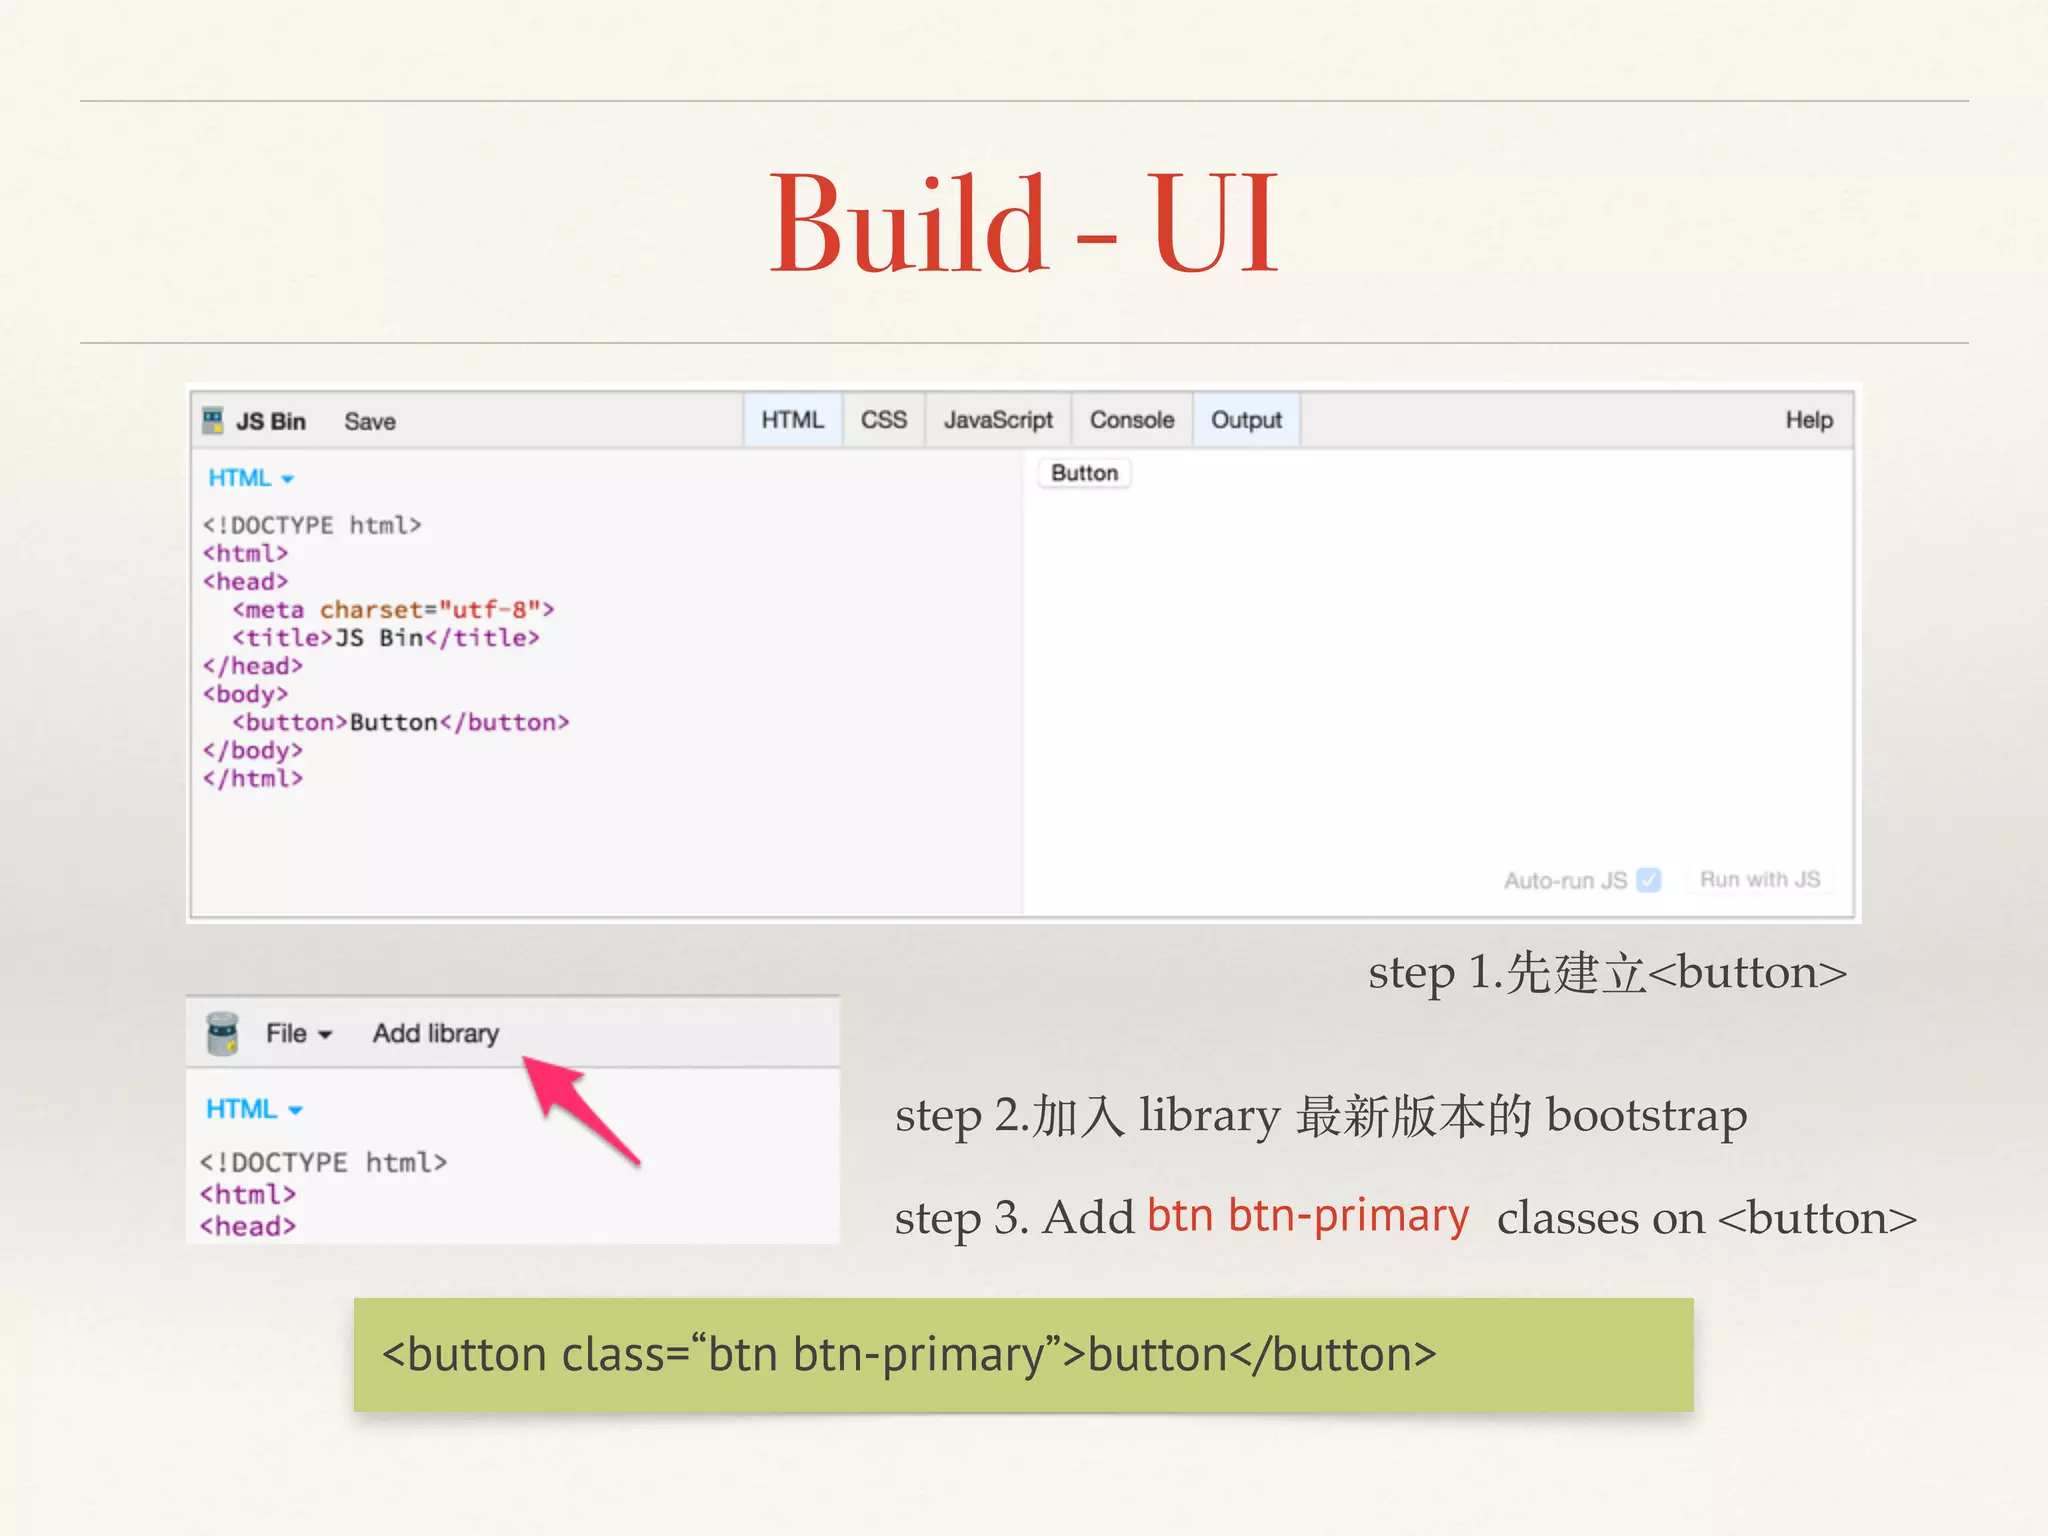
Task: Expand the HTML dropdown in the upper editor
Action: pos(251,478)
